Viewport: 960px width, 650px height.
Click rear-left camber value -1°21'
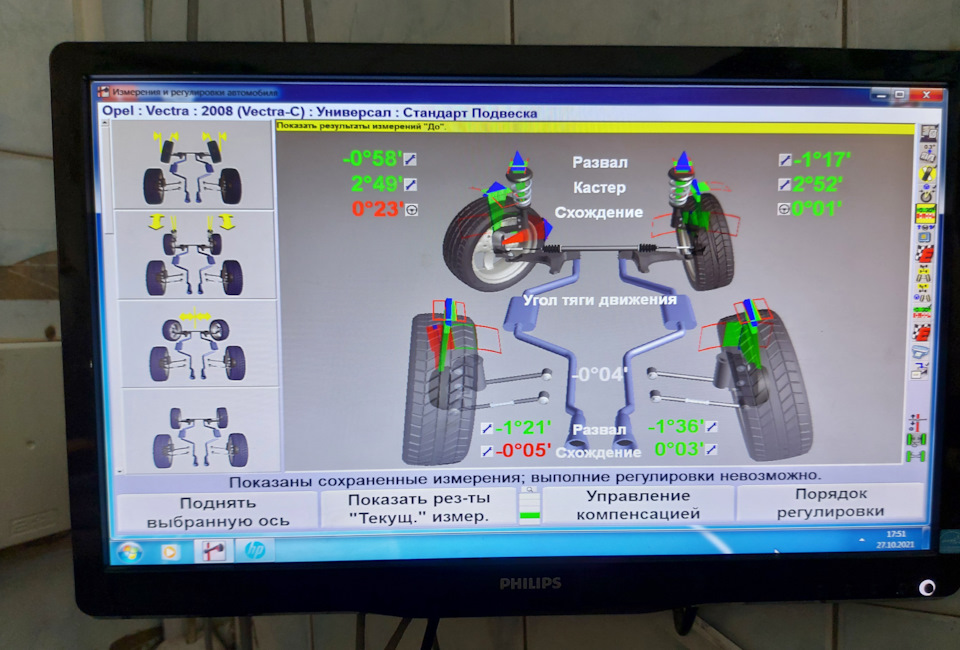coord(523,427)
